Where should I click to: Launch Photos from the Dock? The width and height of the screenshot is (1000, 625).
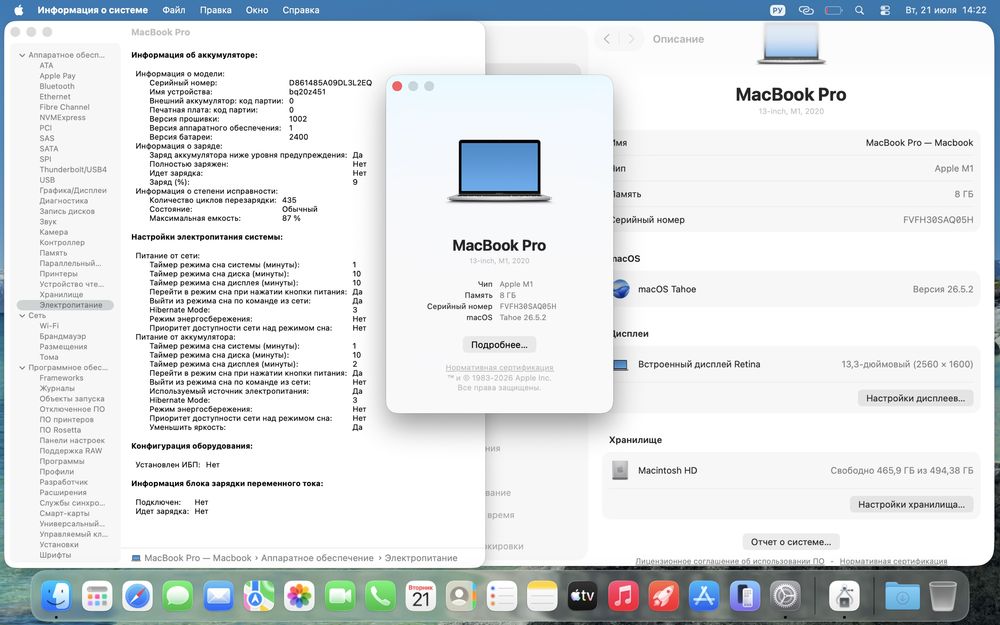[299, 597]
